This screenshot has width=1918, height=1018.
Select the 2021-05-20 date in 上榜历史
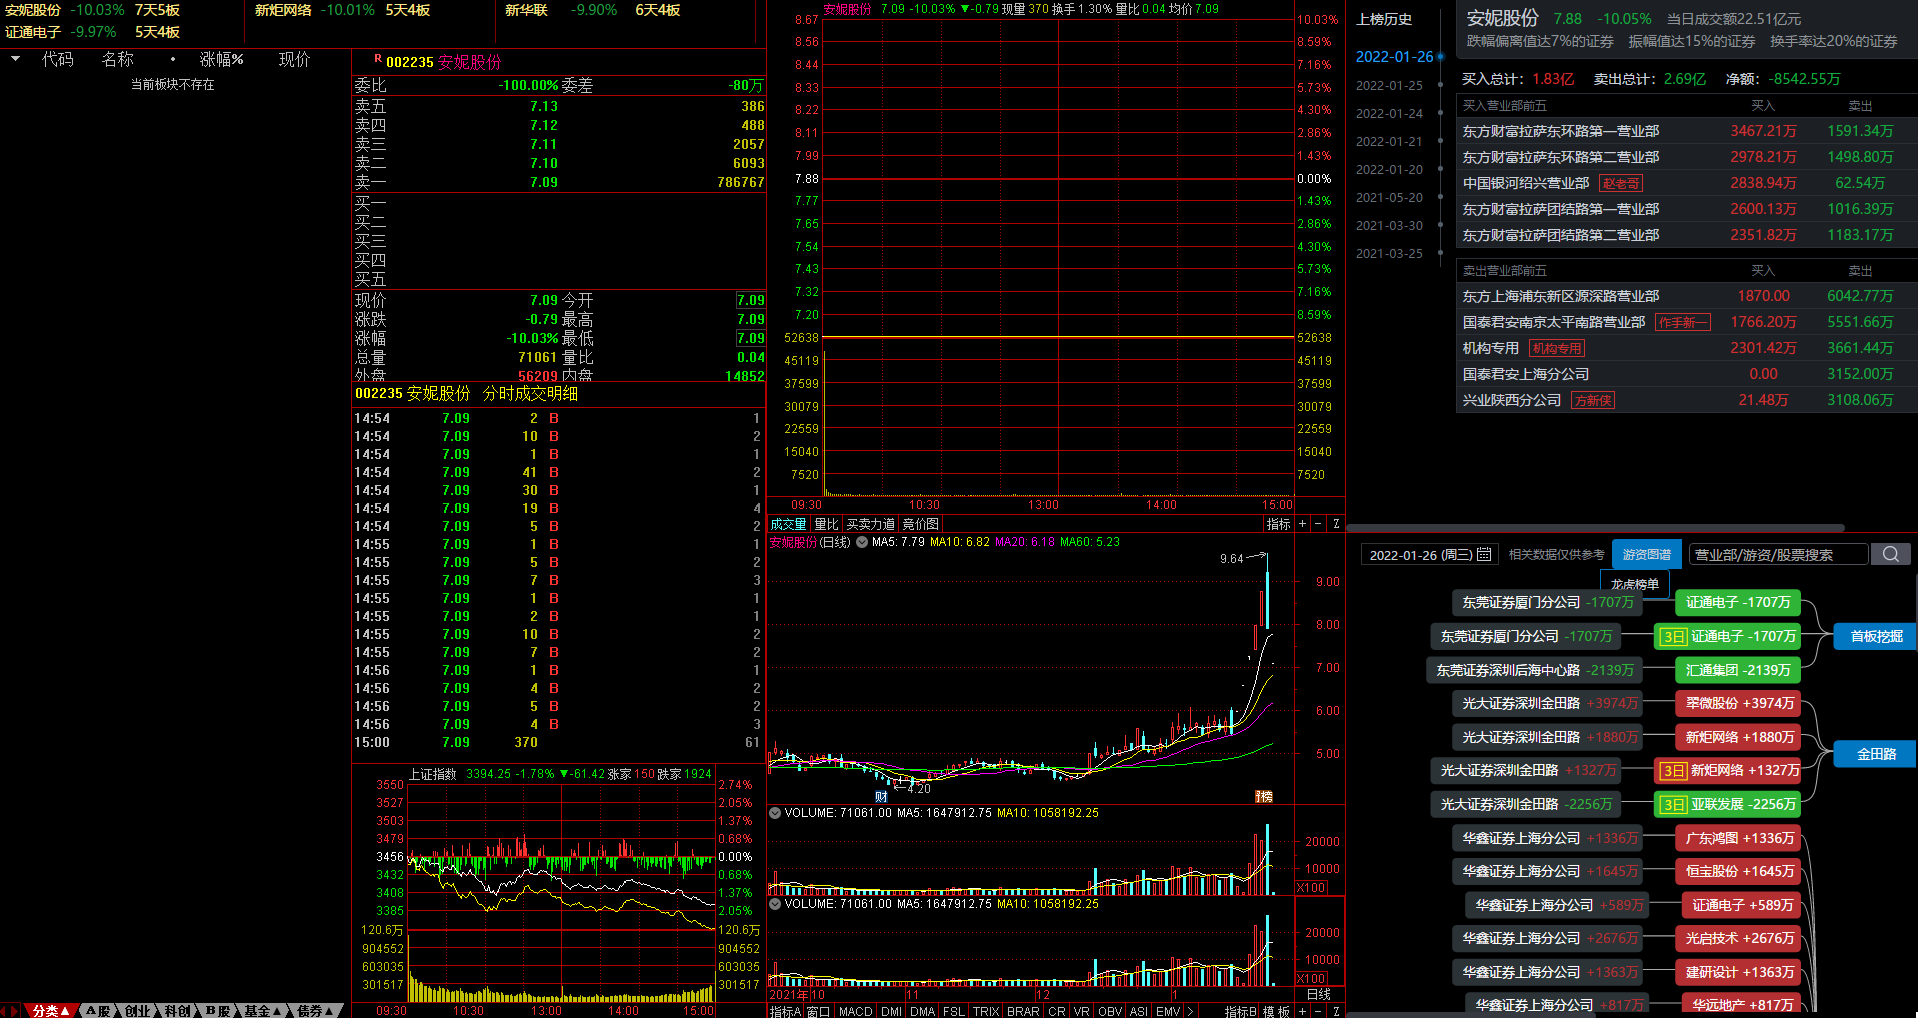tap(1389, 197)
